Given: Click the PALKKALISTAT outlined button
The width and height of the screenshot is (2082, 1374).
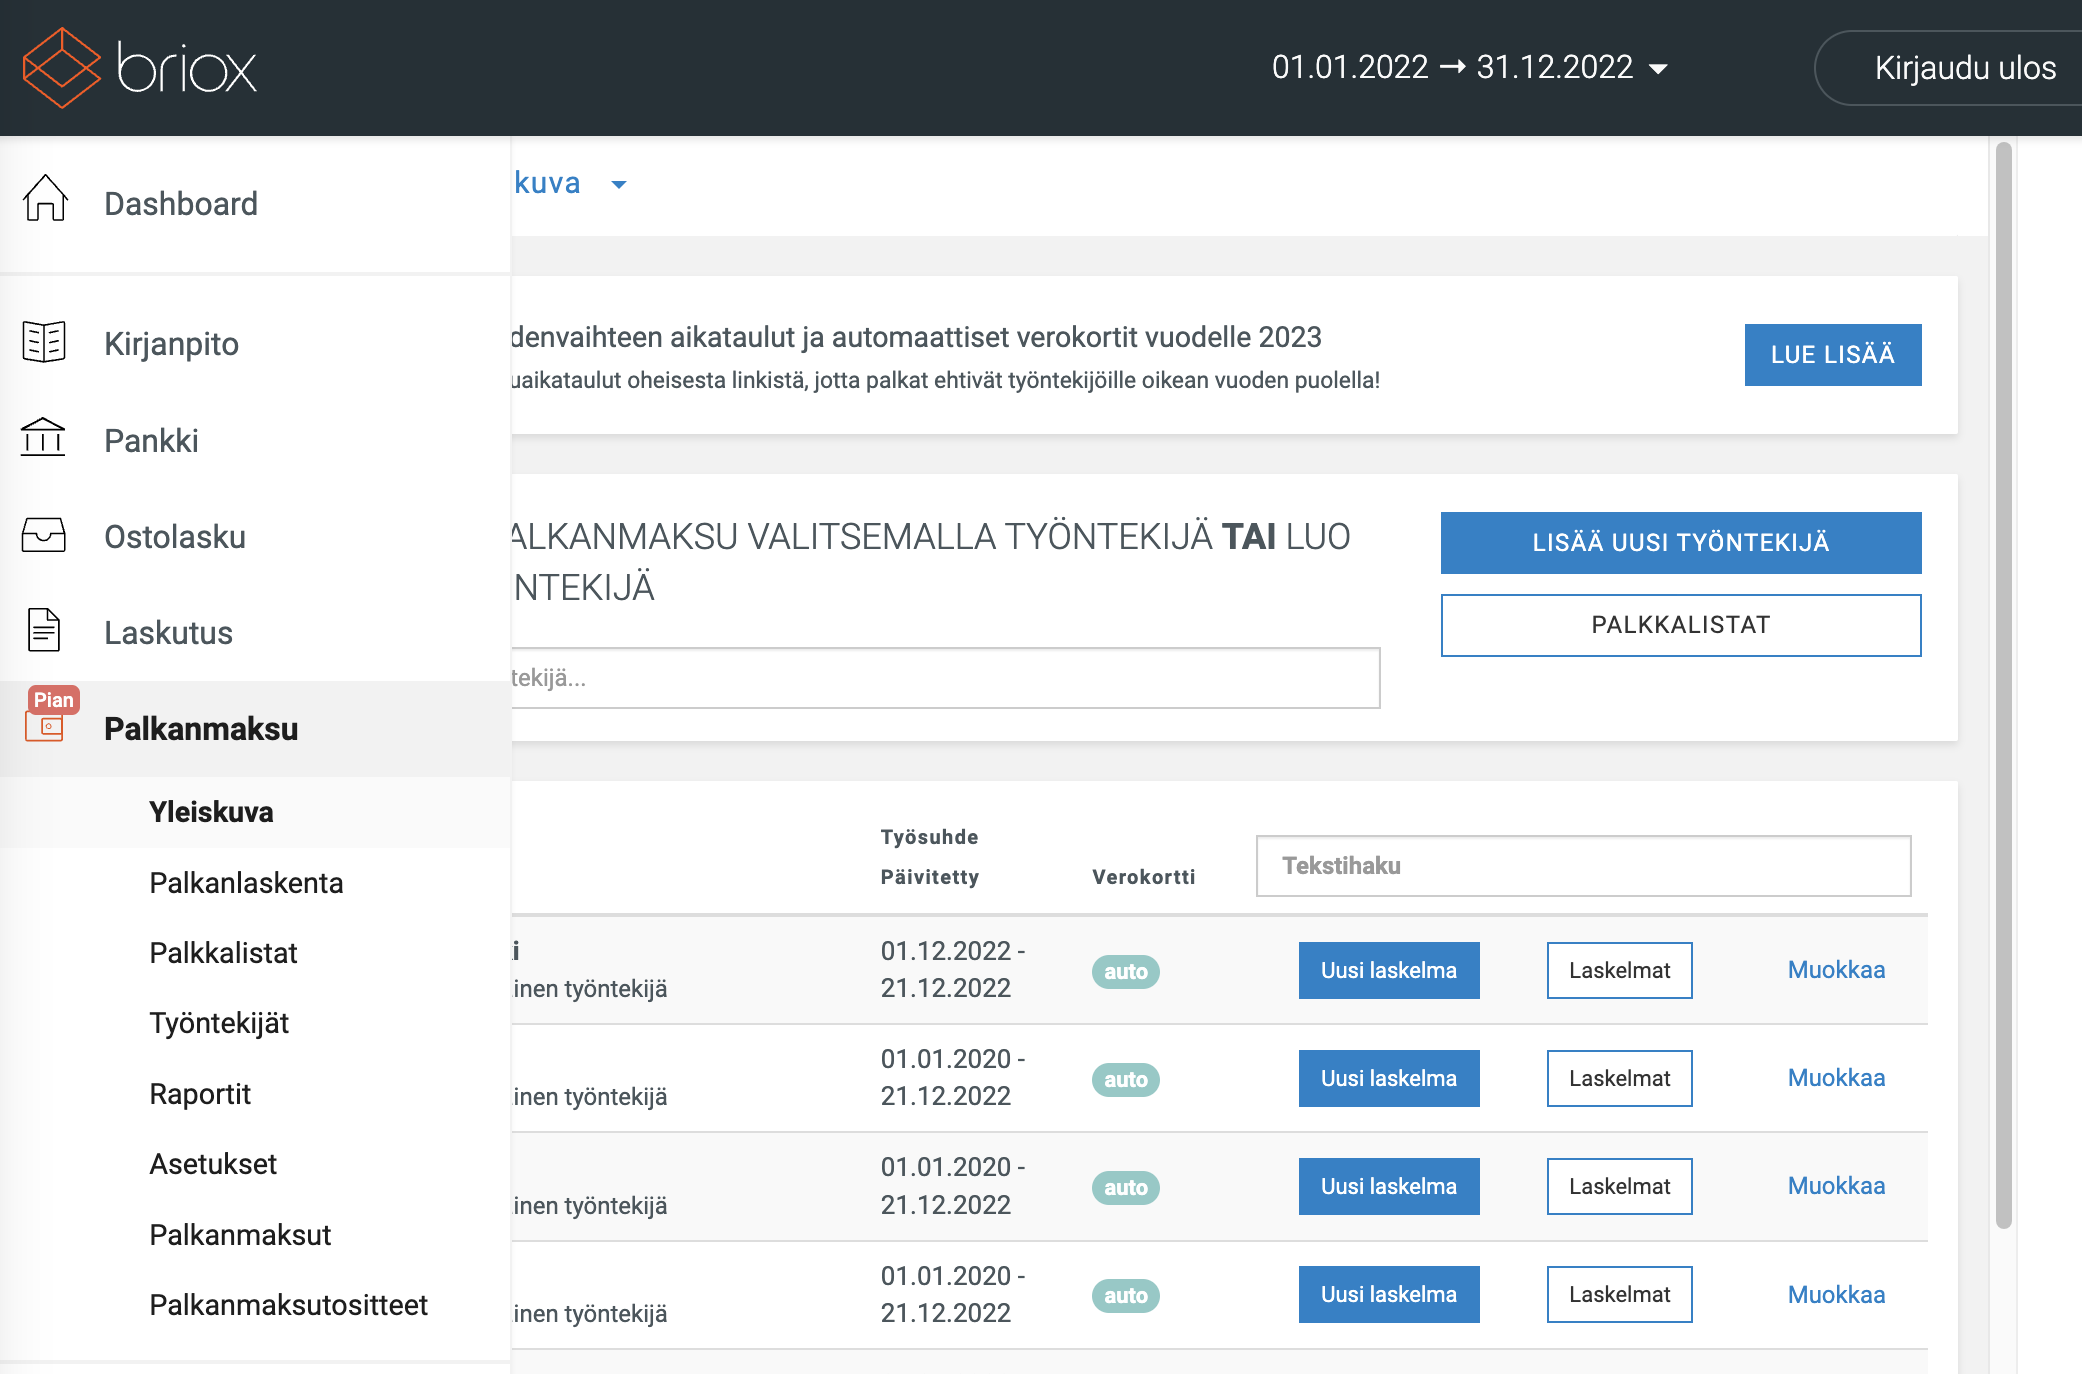Looking at the screenshot, I should [1680, 625].
